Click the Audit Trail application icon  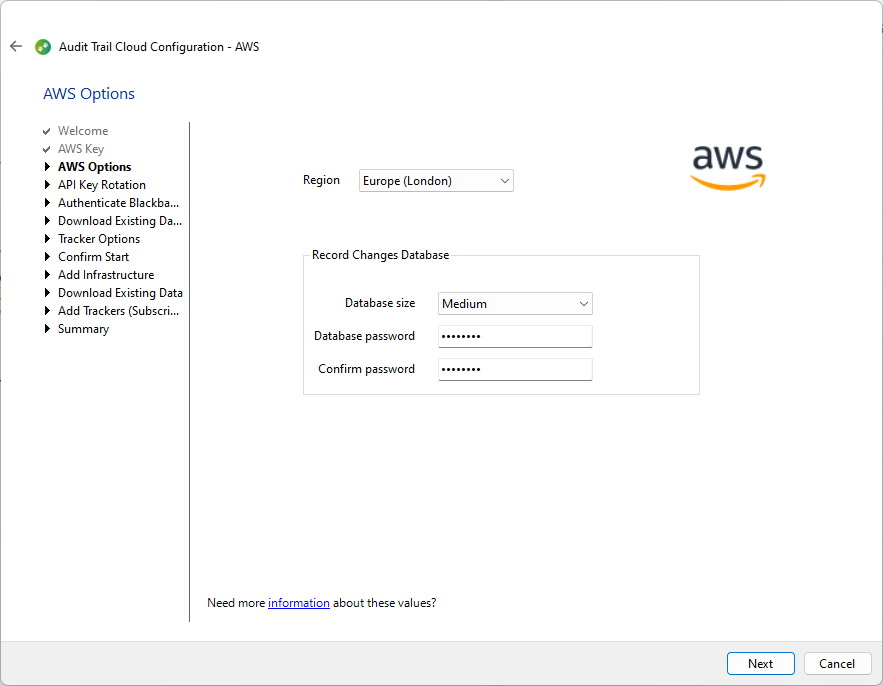point(43,47)
